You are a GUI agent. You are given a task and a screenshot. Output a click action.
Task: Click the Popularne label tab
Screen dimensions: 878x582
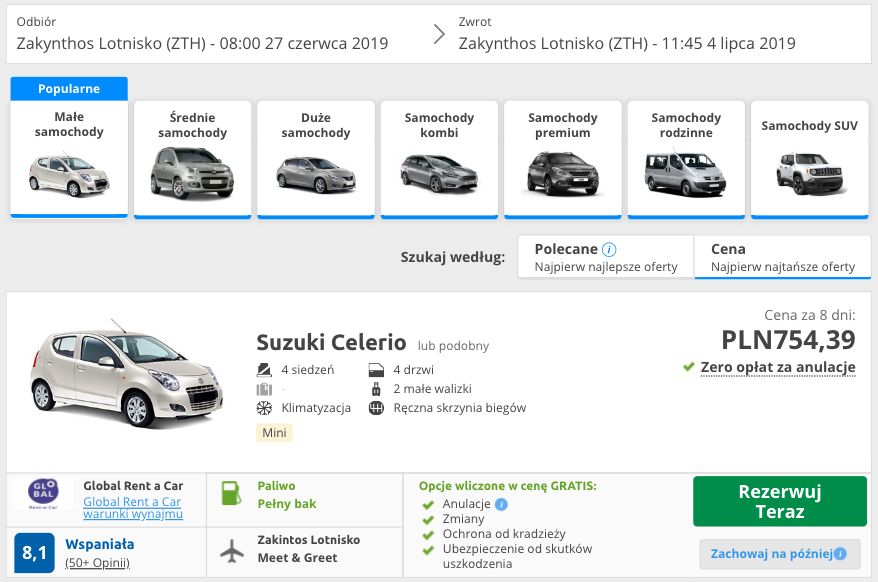[69, 89]
